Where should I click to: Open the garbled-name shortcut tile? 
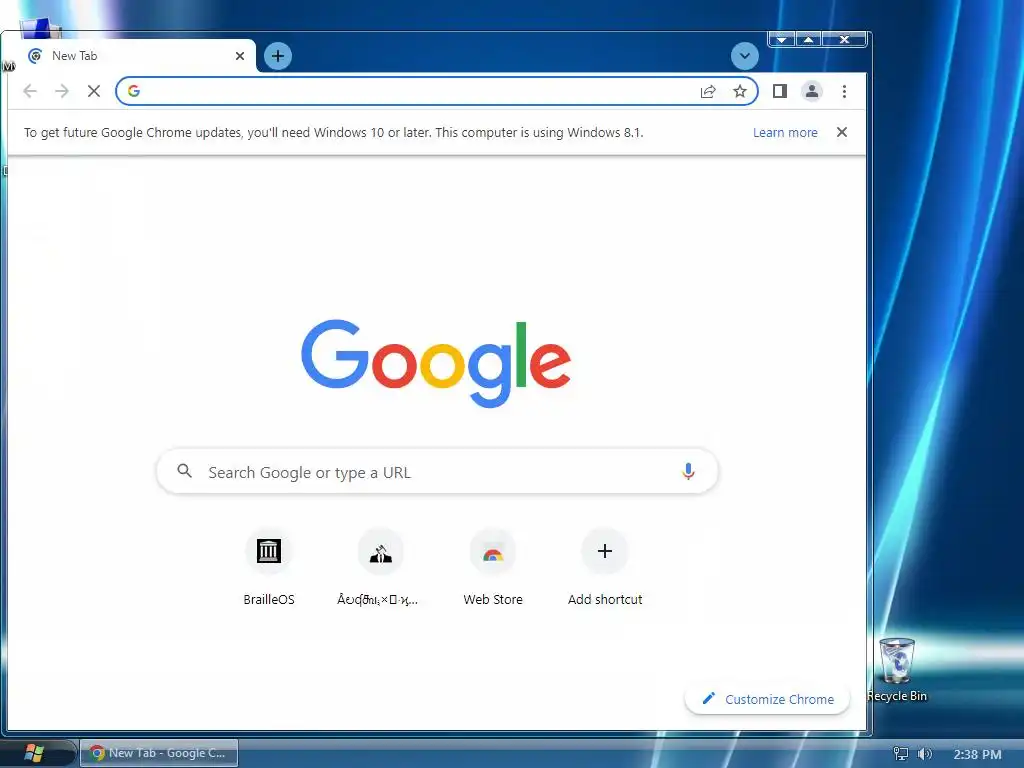[x=381, y=568]
